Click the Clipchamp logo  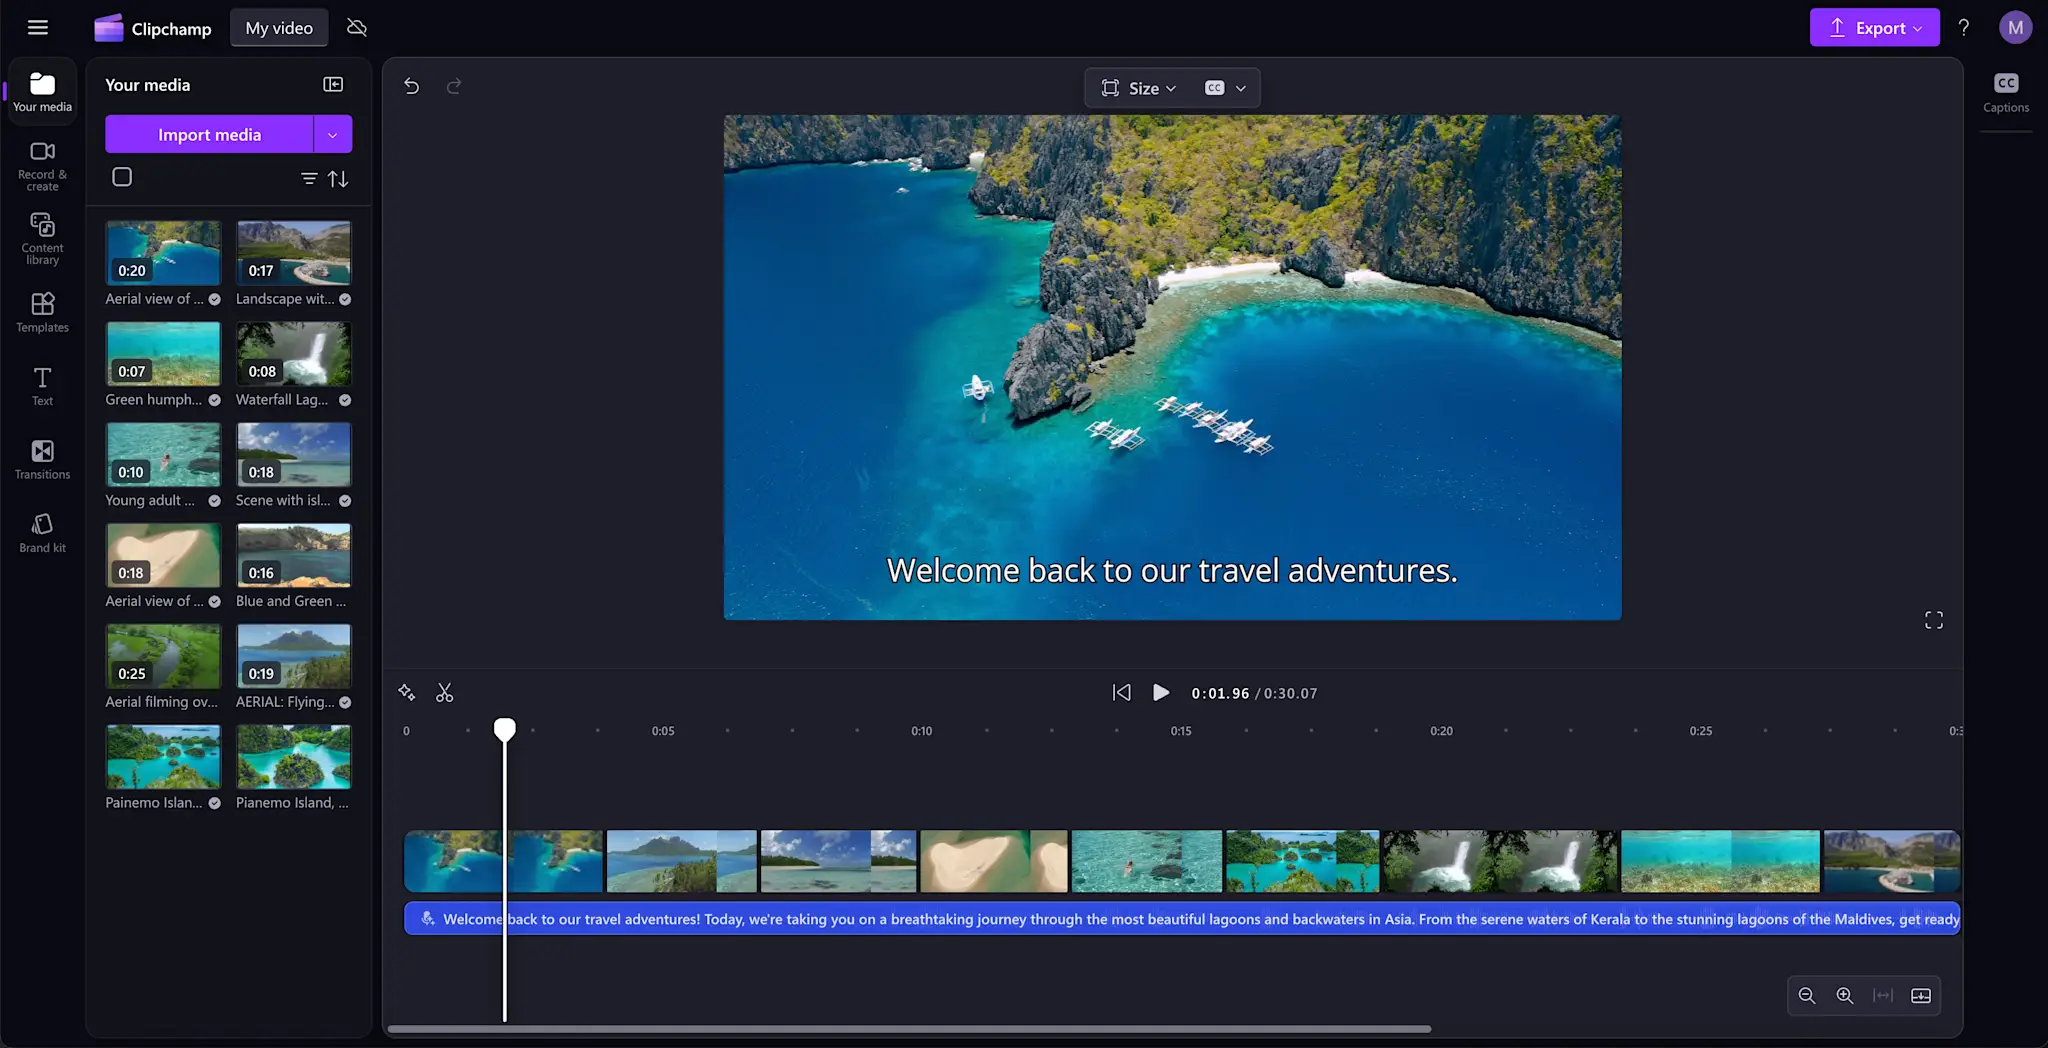(x=153, y=28)
